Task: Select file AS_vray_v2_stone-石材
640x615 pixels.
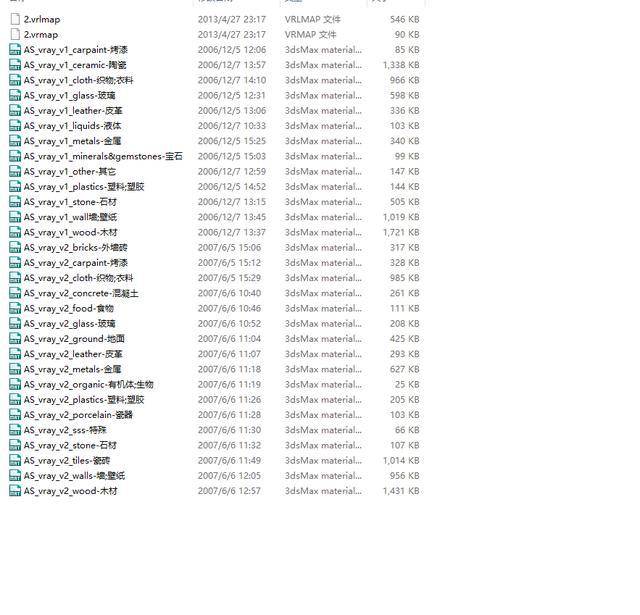Action: click(x=70, y=445)
